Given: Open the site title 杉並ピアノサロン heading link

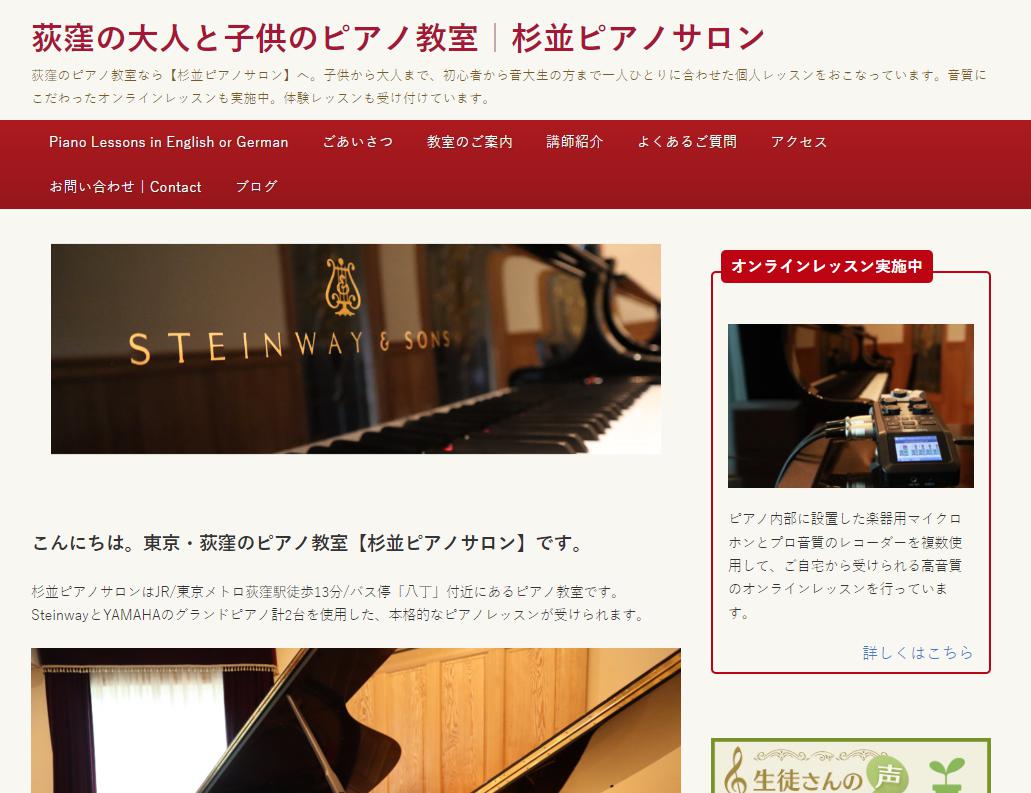Looking at the screenshot, I should pyautogui.click(x=398, y=38).
